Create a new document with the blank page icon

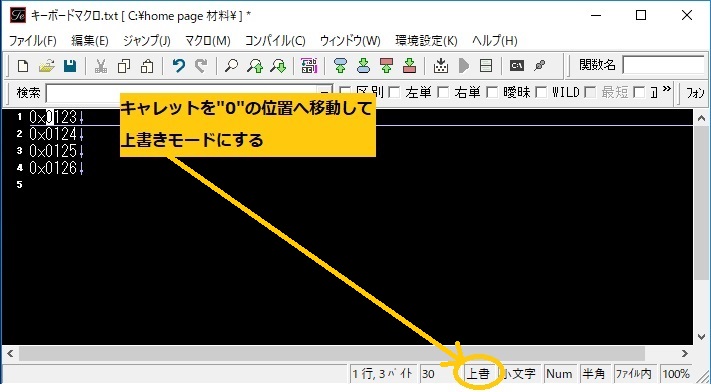coord(23,66)
